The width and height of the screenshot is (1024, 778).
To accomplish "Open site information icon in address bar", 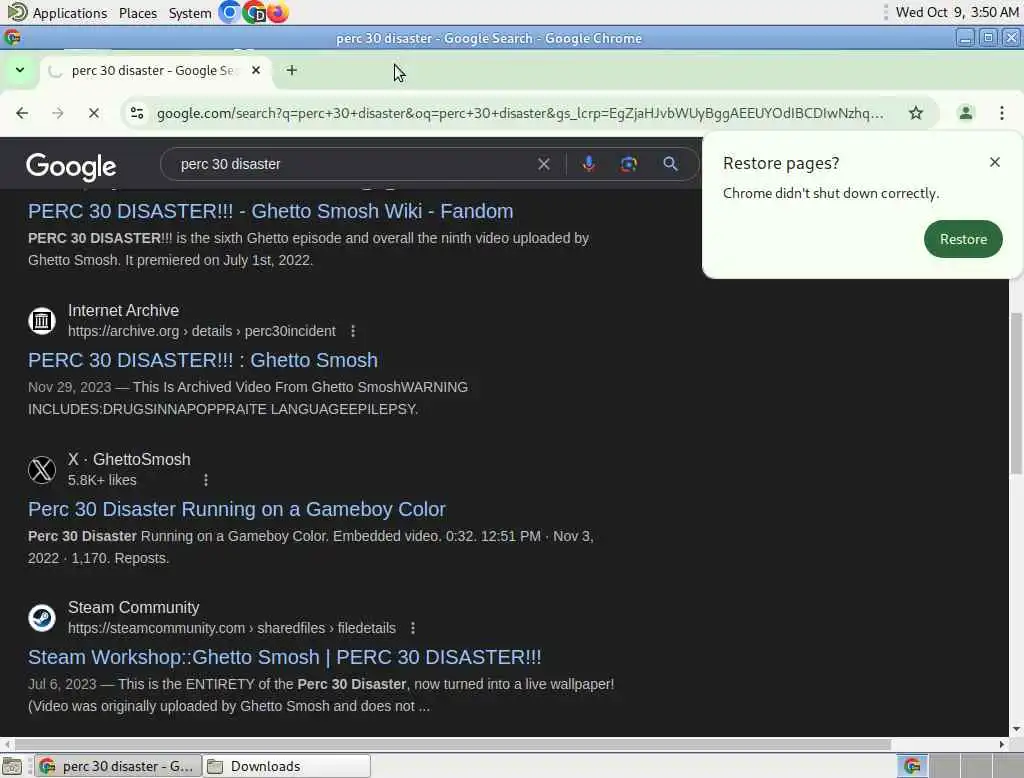I will point(137,113).
